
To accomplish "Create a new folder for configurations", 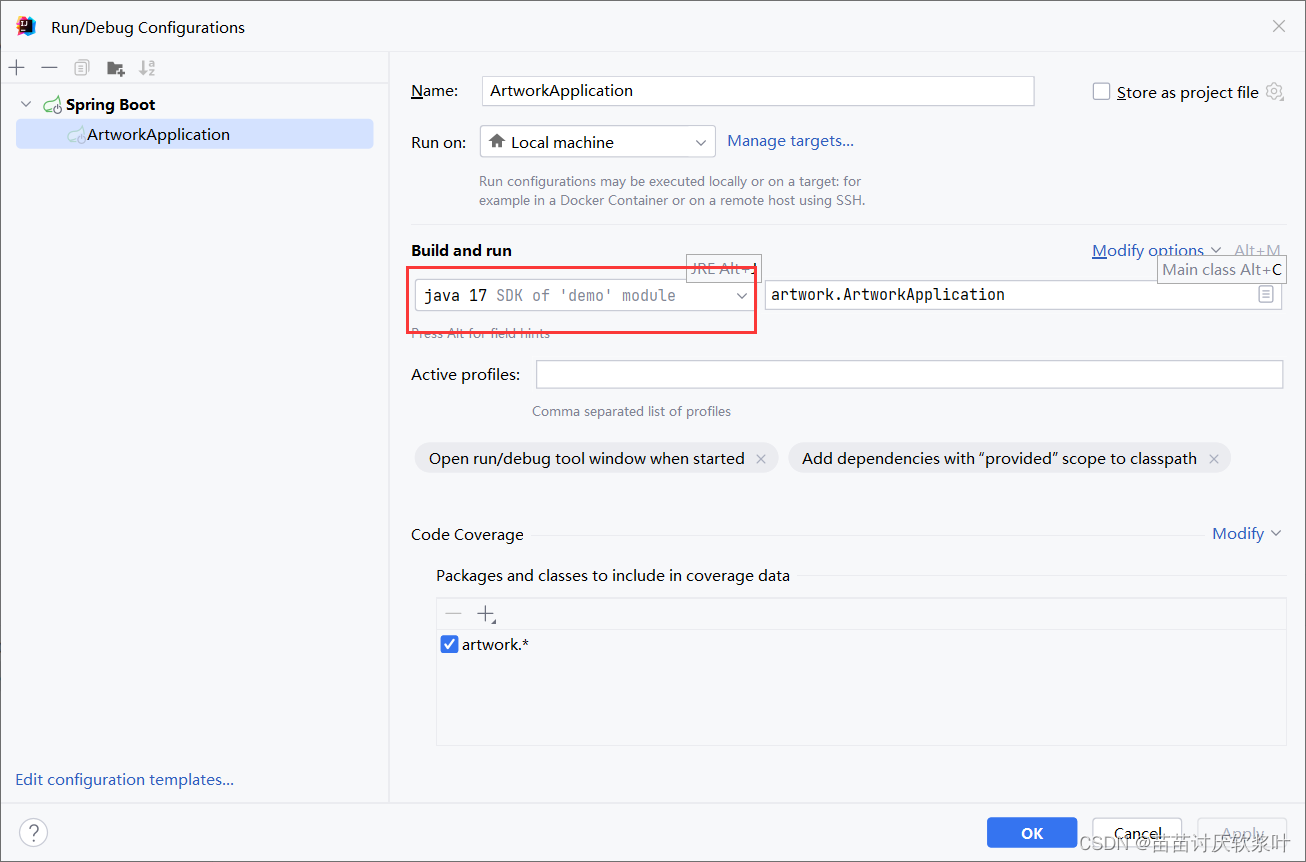I will 115,67.
